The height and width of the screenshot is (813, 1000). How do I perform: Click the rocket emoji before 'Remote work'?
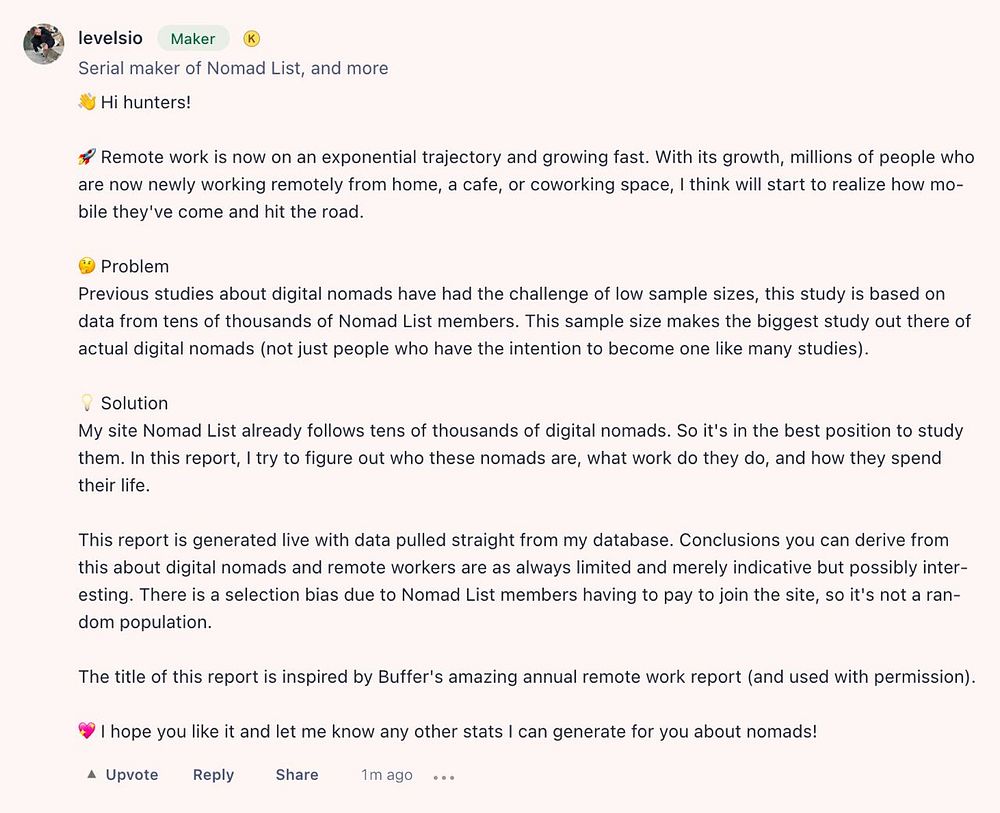[x=87, y=157]
